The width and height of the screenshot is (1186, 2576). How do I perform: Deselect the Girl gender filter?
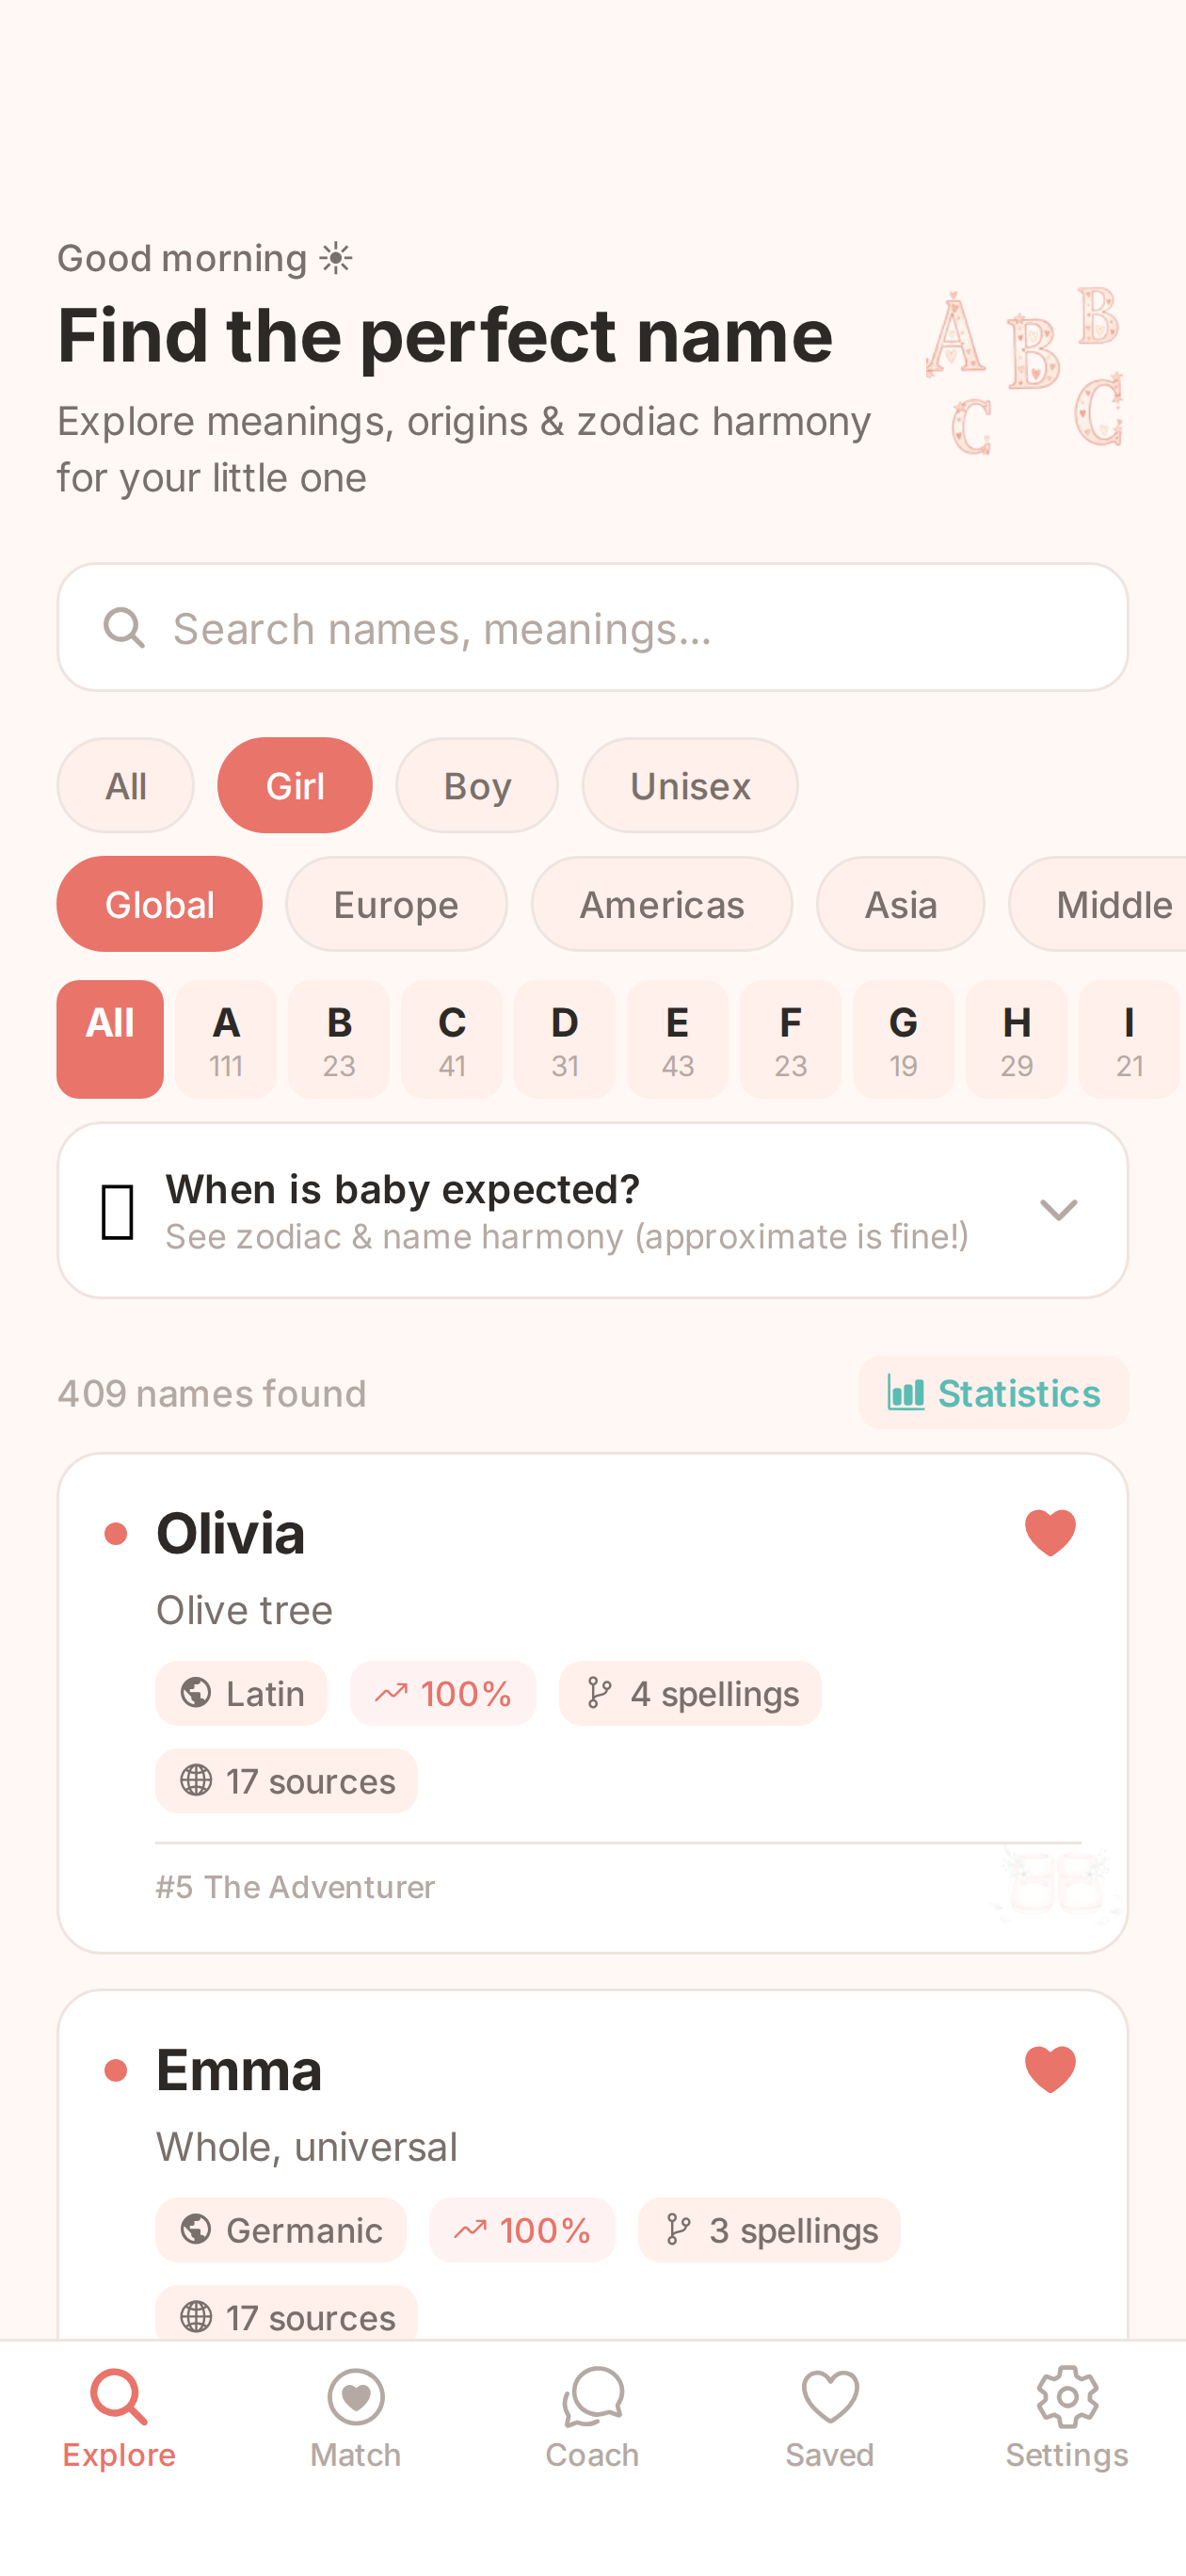coord(294,785)
